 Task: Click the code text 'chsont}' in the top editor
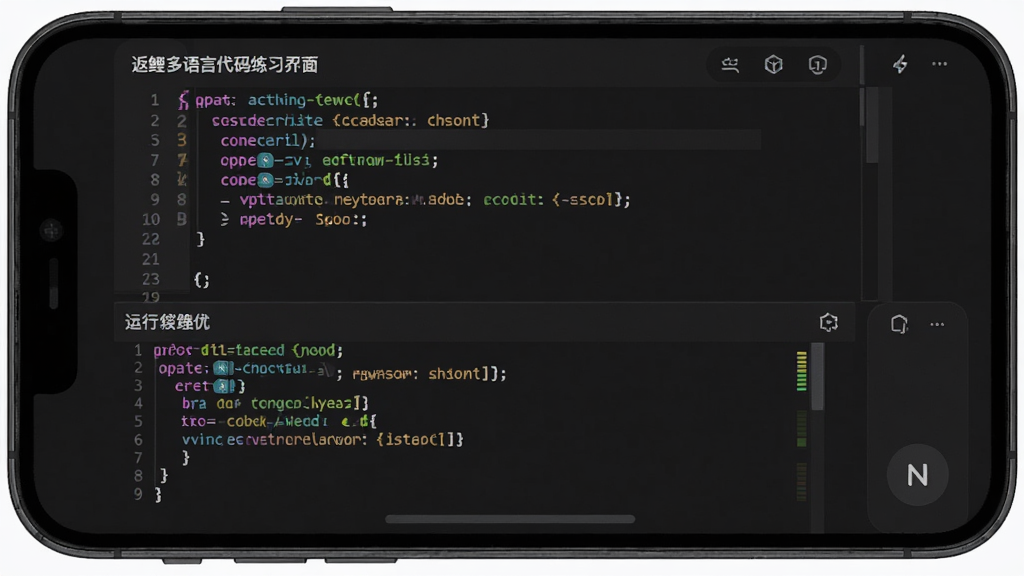tap(458, 120)
